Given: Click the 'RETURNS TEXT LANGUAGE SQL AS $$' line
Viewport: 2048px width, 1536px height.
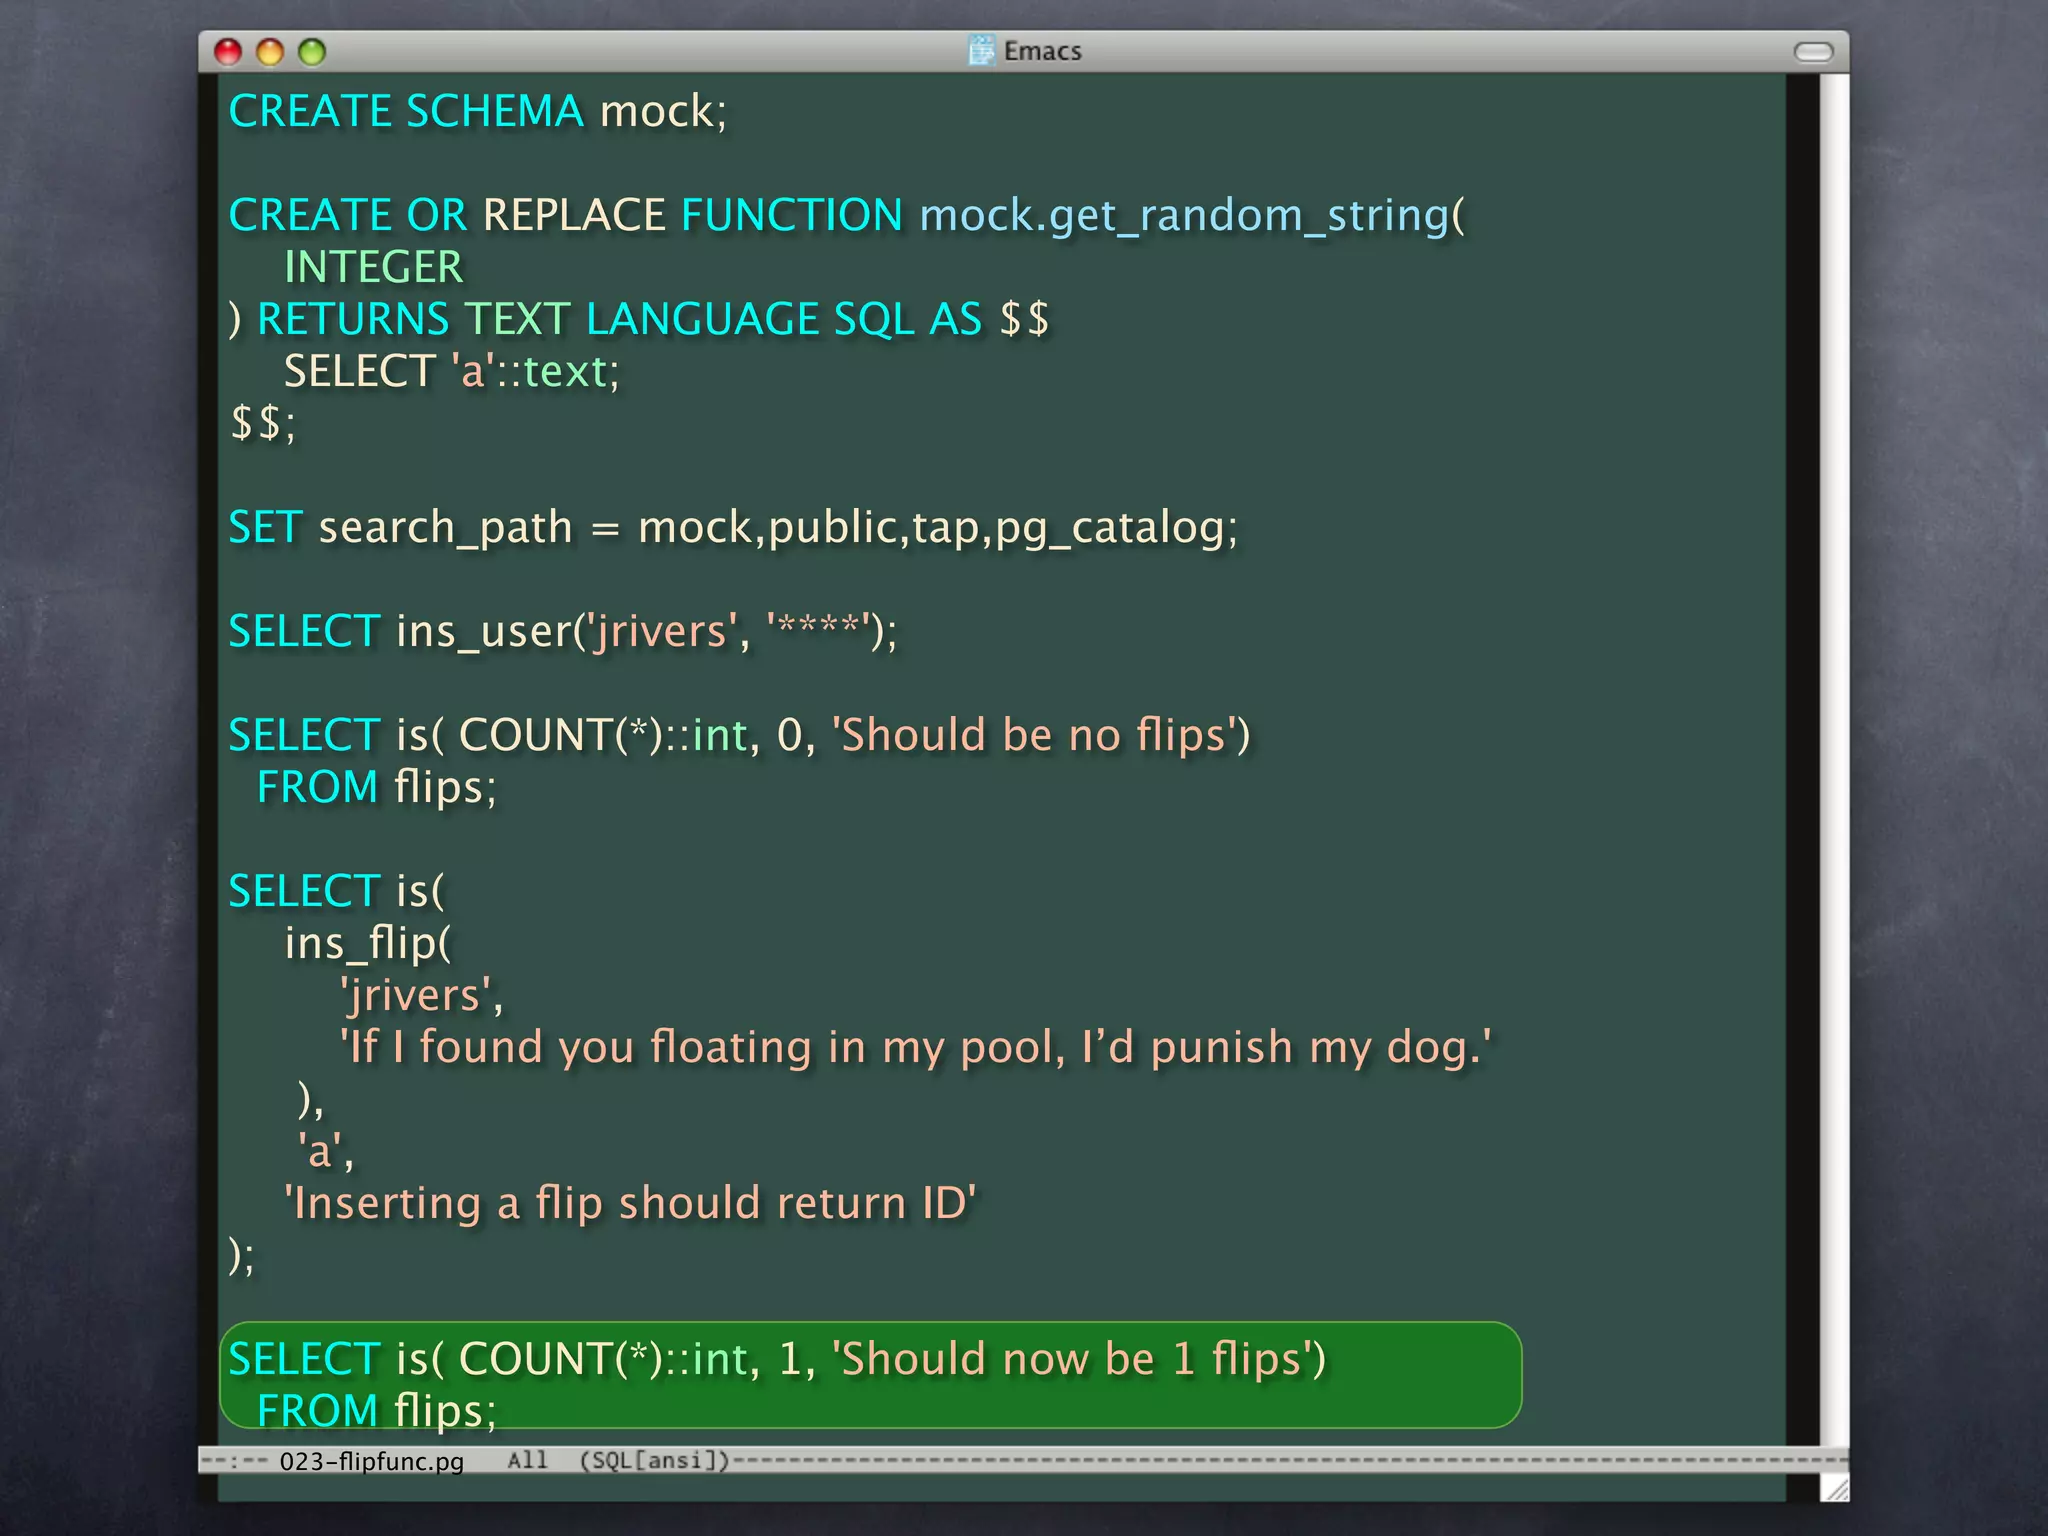Looking at the screenshot, I should [639, 319].
